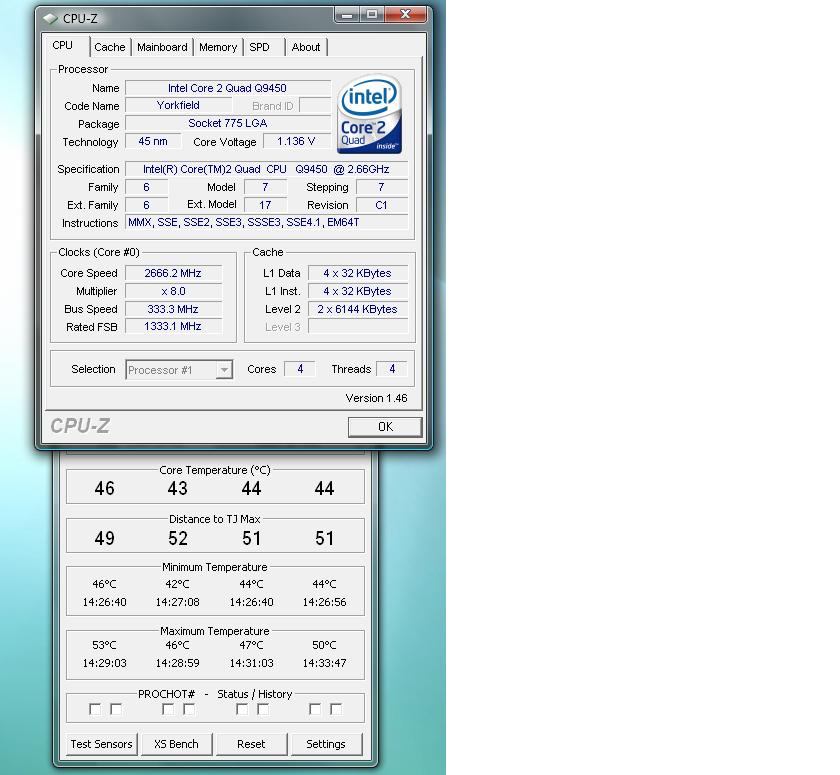
Task: Toggle second PROCHOT checkbox of third core pair
Action: click(262, 709)
